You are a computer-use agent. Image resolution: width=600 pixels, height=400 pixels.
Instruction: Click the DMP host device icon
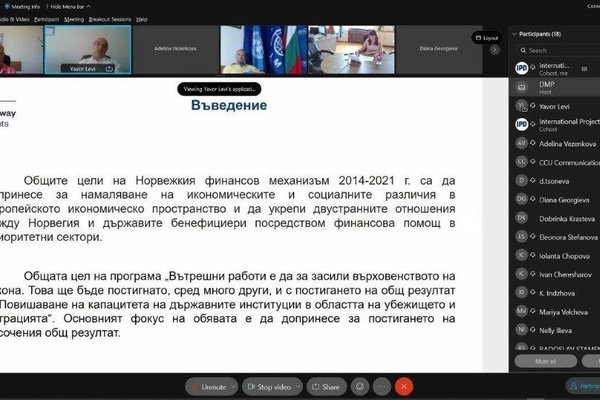[522, 87]
